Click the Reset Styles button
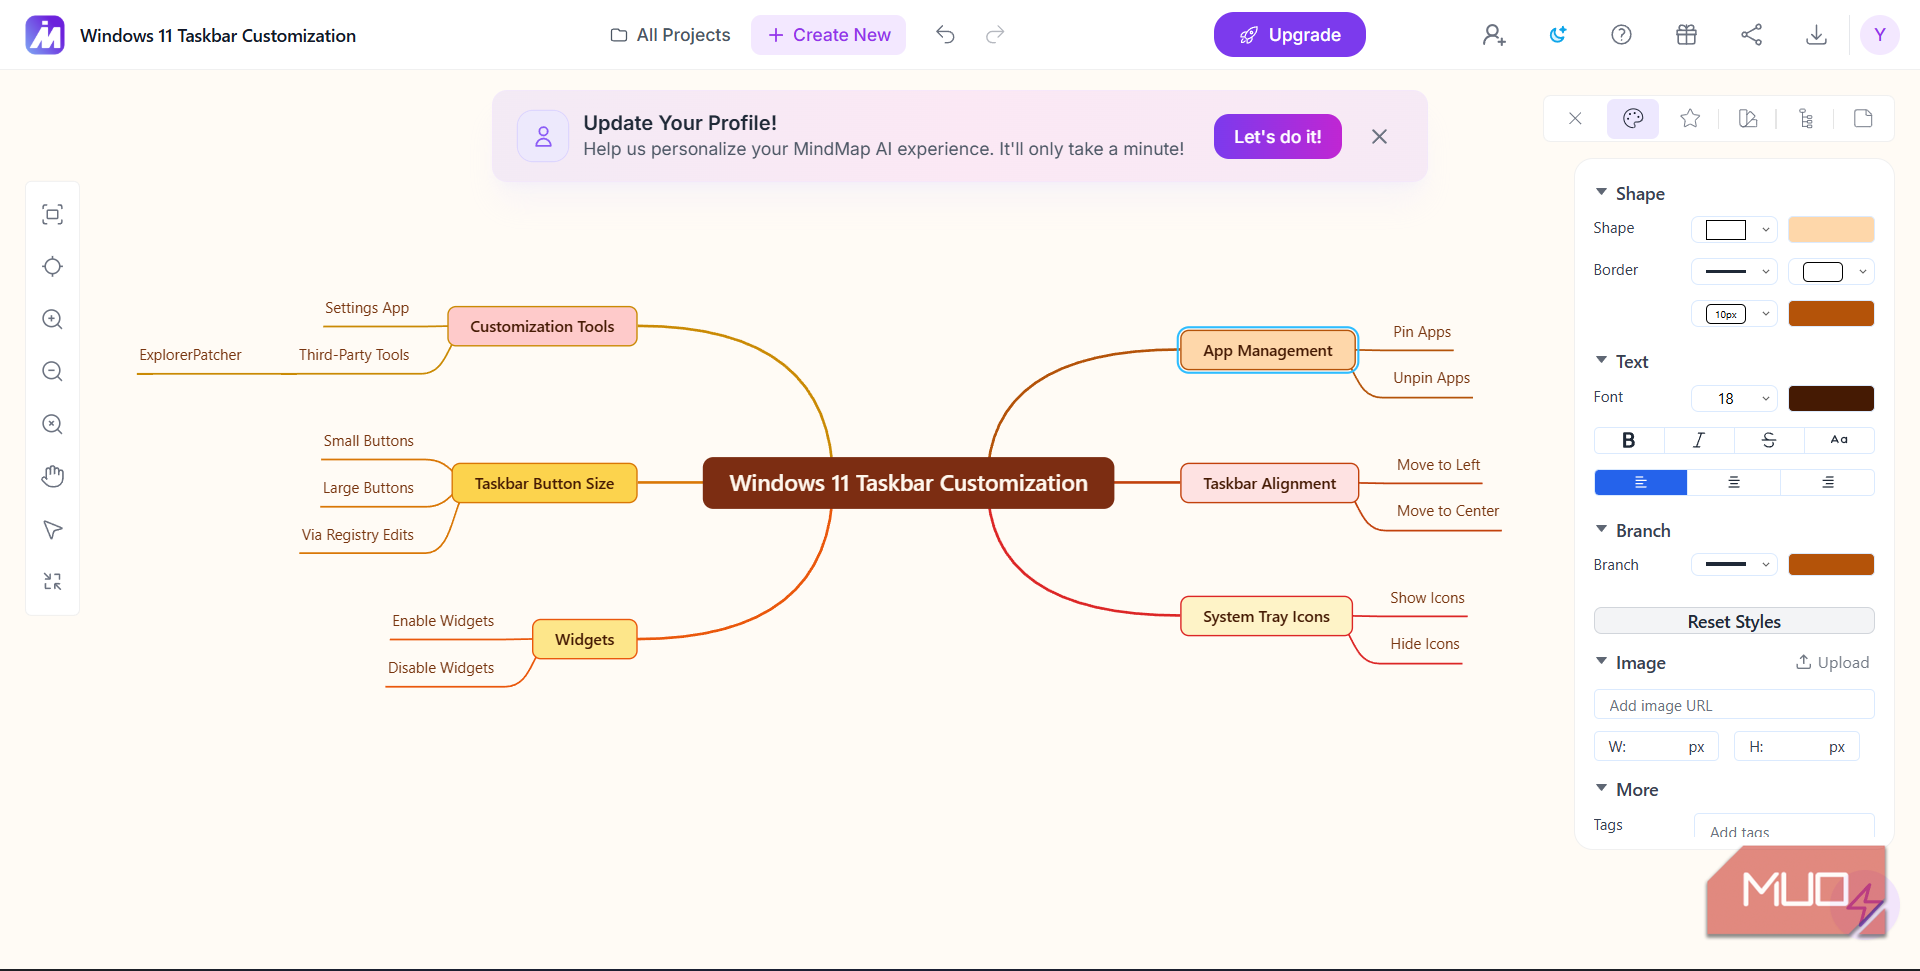 pyautogui.click(x=1734, y=621)
